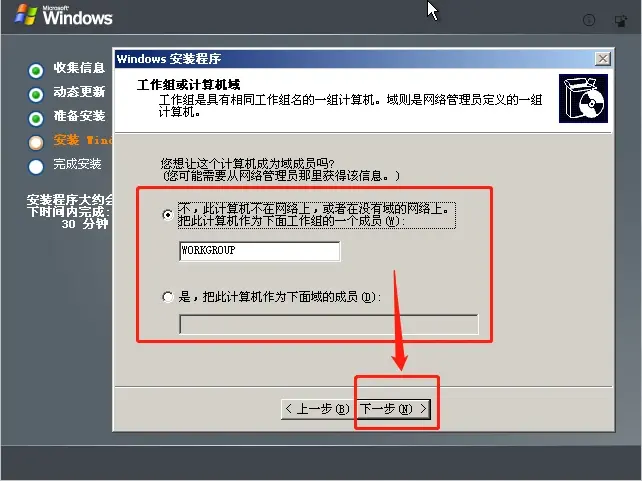Click the info icon in top bar

pos(589,20)
